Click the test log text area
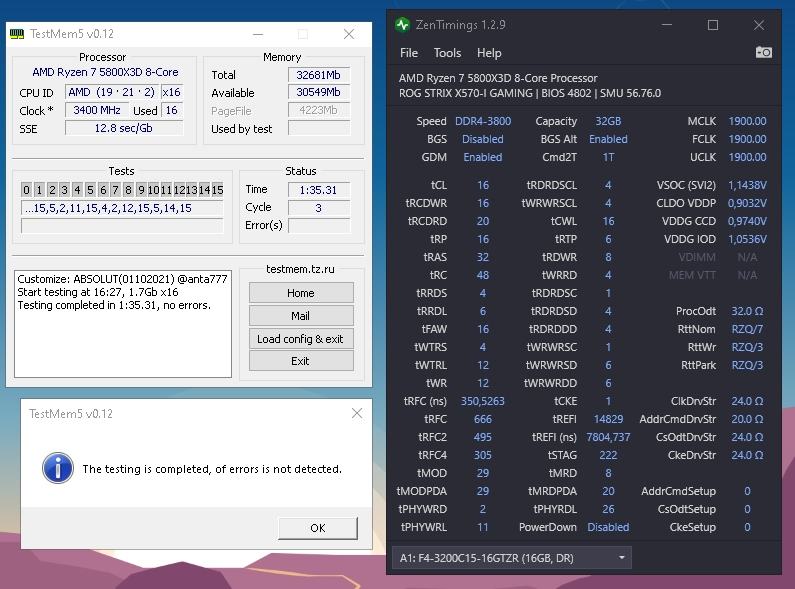The image size is (795, 589). pos(123,324)
